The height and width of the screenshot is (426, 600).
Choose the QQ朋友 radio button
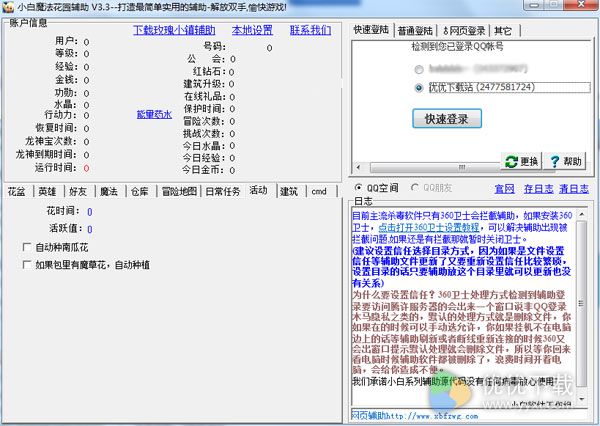click(x=414, y=188)
